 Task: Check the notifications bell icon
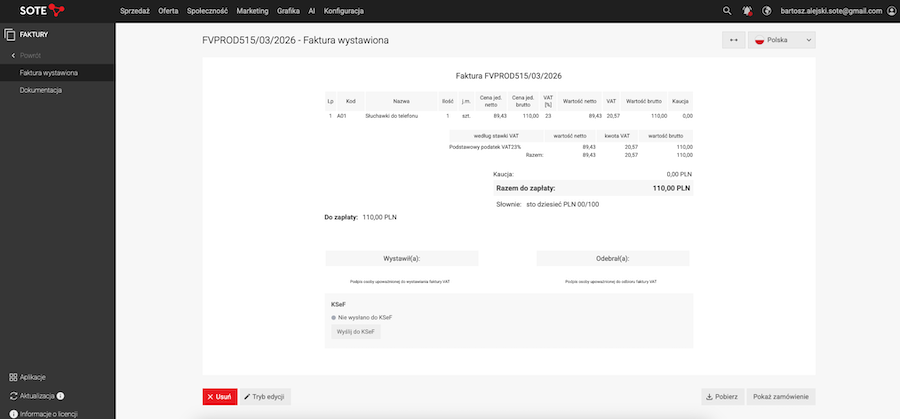click(747, 10)
